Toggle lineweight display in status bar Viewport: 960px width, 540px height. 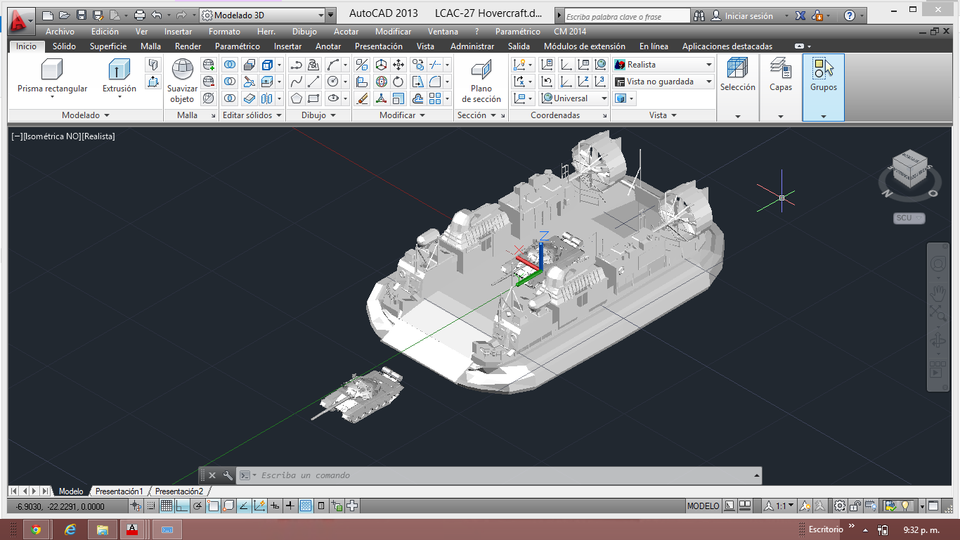pos(290,506)
